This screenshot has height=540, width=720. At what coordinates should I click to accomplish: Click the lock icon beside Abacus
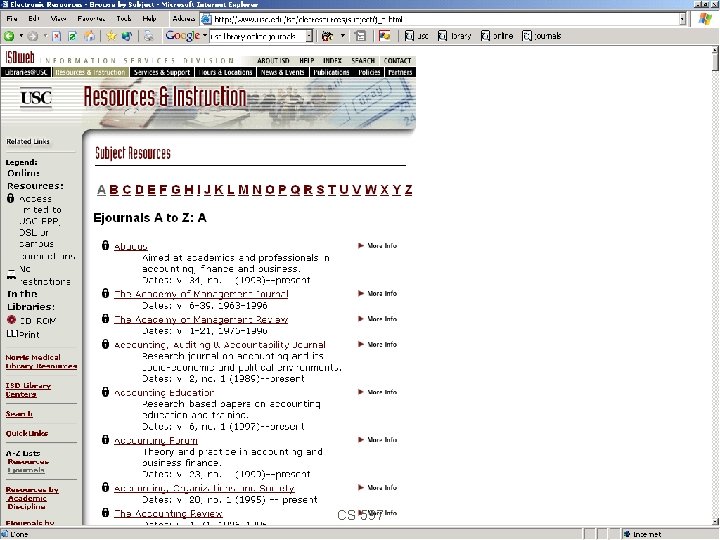tap(106, 245)
